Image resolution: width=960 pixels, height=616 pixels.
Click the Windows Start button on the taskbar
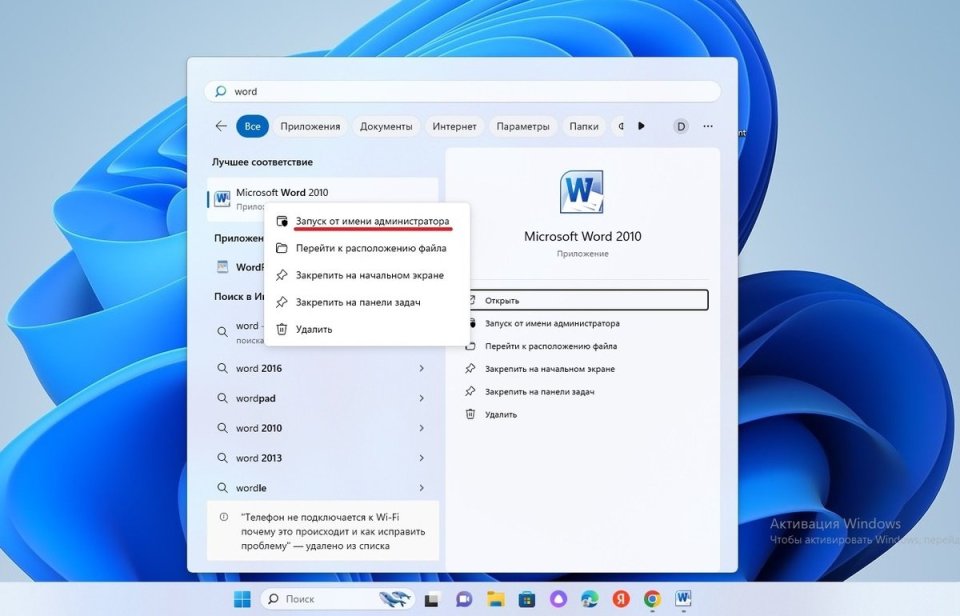pyautogui.click(x=240, y=600)
